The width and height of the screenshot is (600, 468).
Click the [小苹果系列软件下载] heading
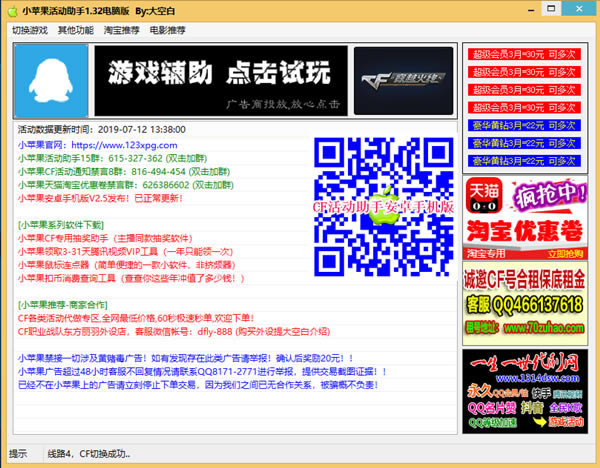(x=61, y=225)
